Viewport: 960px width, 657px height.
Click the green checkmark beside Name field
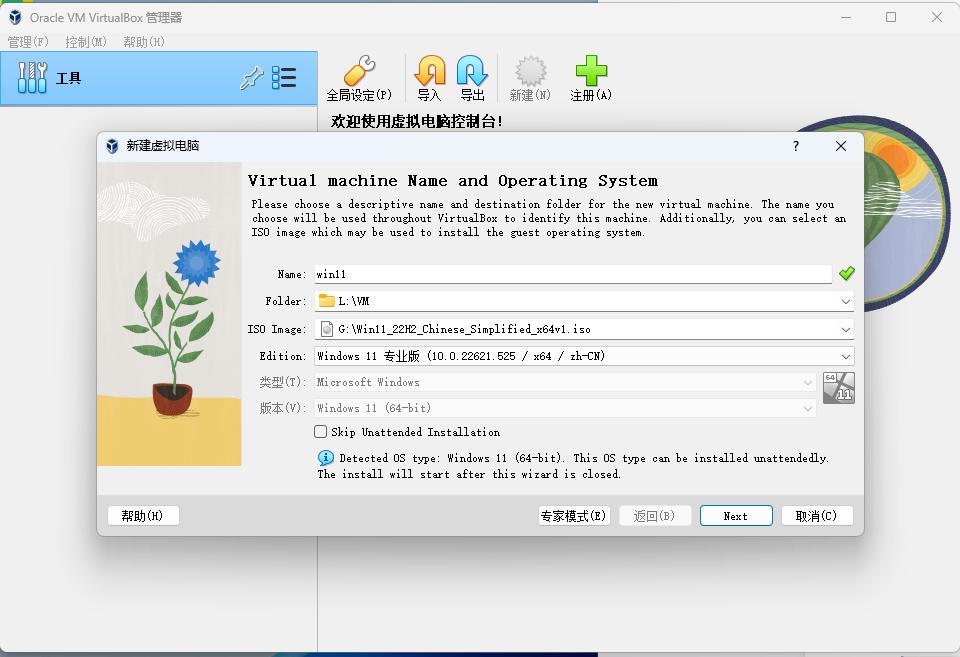click(x=847, y=274)
